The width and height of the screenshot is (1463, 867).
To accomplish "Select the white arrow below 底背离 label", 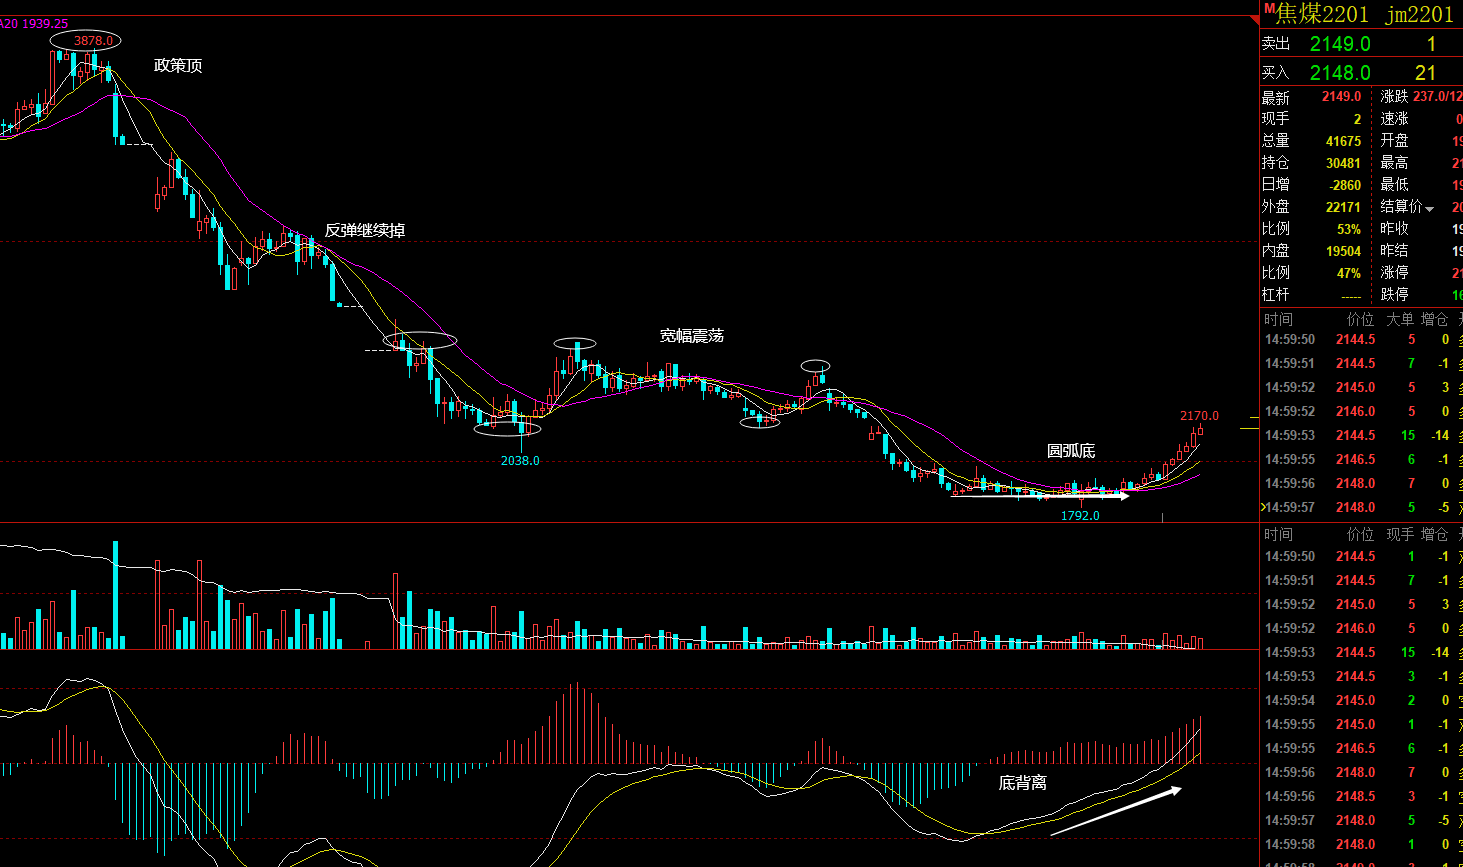I will point(1116,811).
